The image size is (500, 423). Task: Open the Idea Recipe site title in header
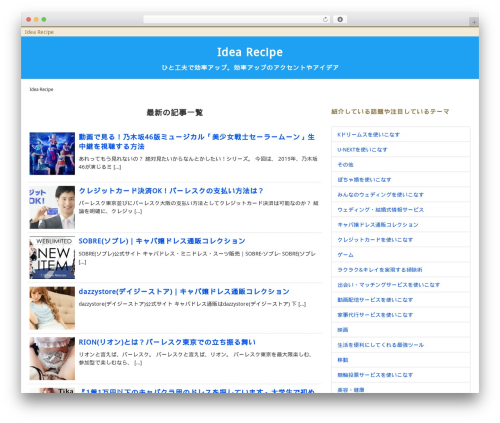coord(250,52)
